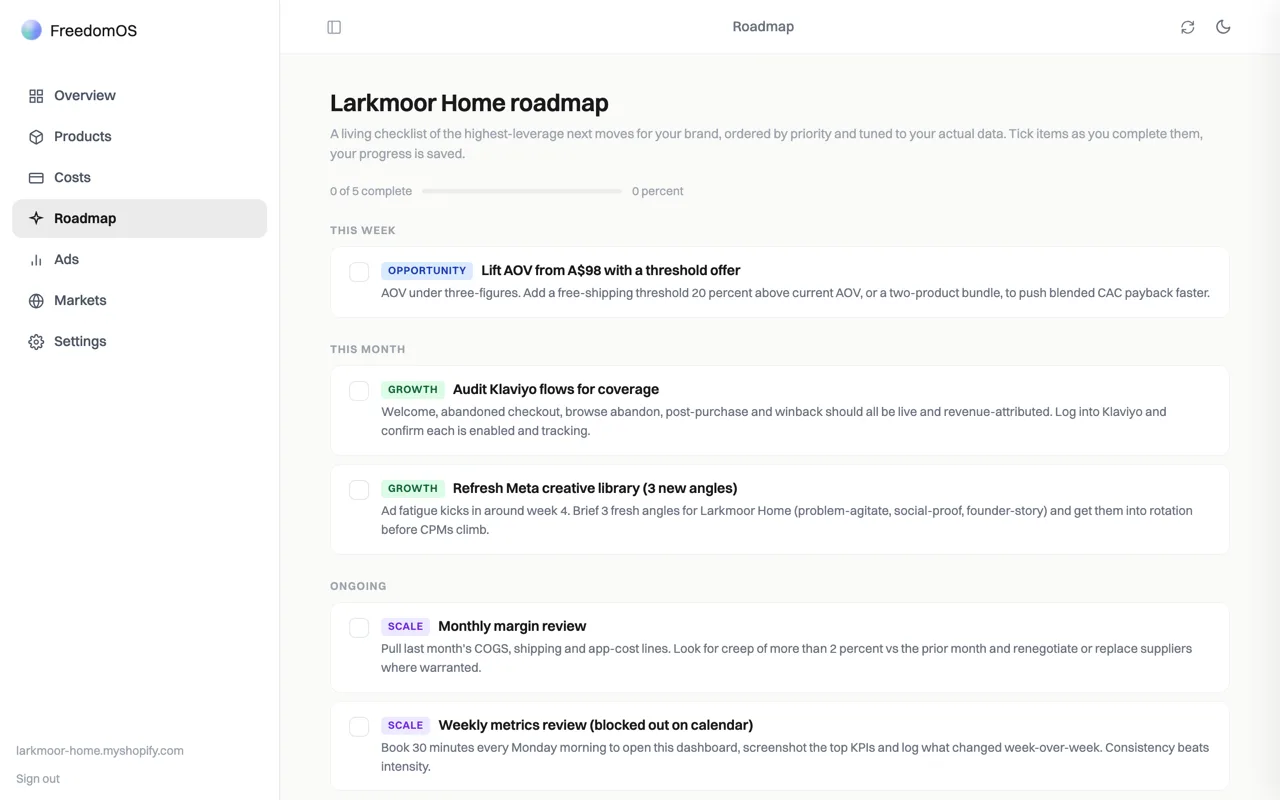Click the '0 of 5 complete' text
The width and height of the screenshot is (1280, 800).
pyautogui.click(x=371, y=191)
